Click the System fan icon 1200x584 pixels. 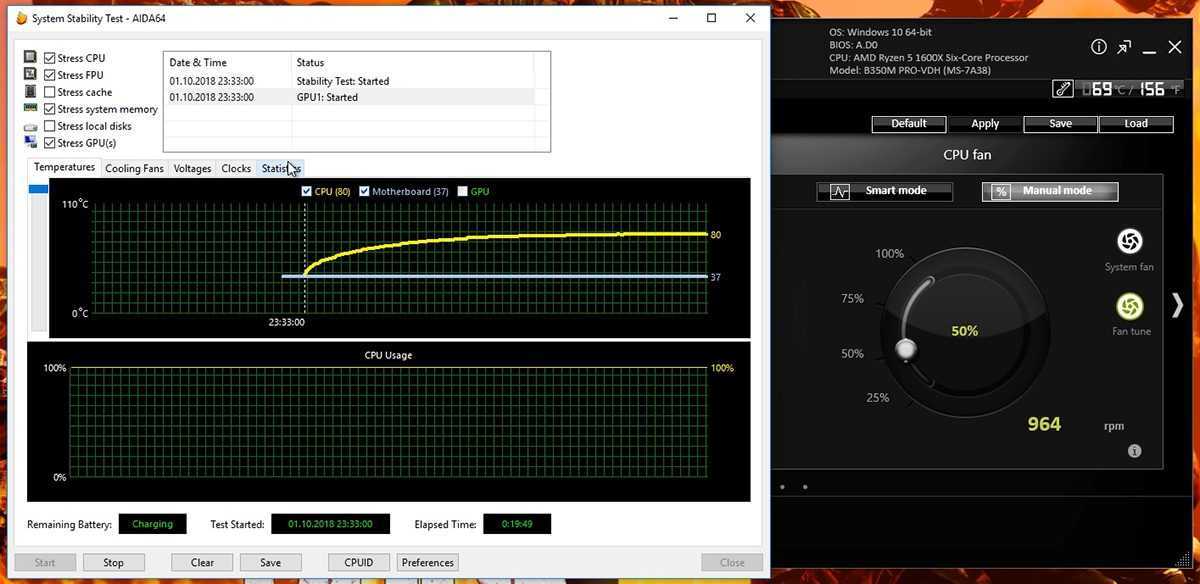point(1129,242)
